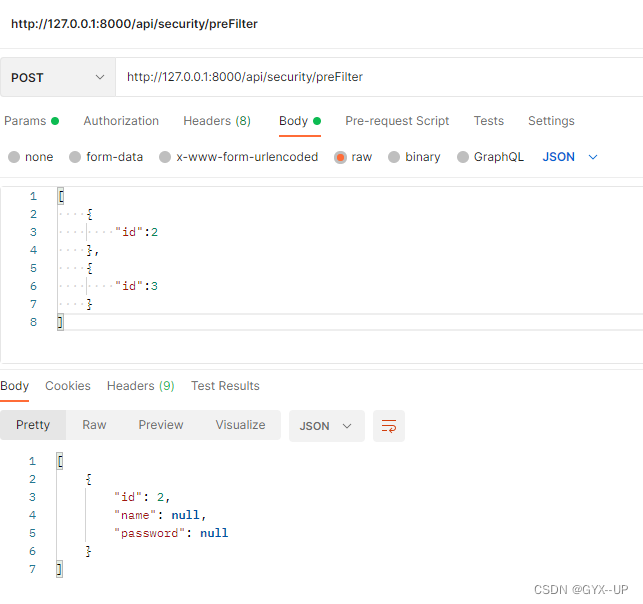Image resolution: width=643 pixels, height=604 pixels.
Task: Select the request Body tab
Action: 300,121
